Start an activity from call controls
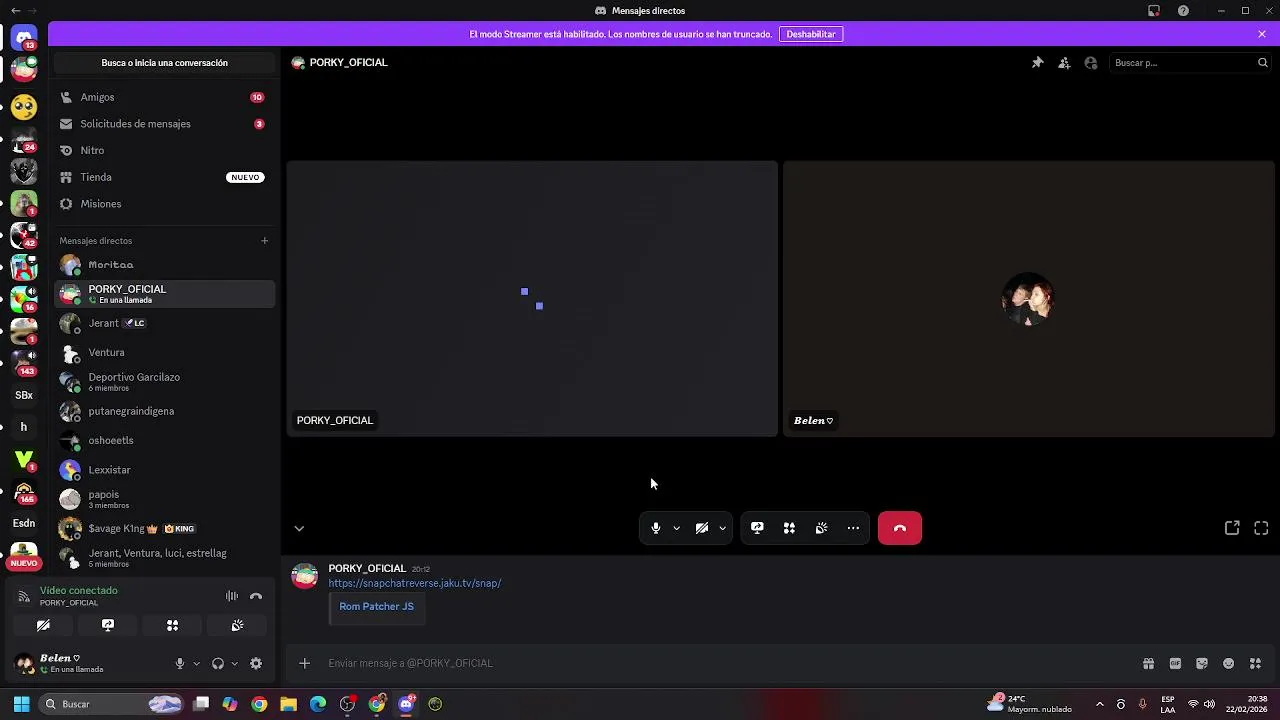Viewport: 1280px width, 720px height. coord(789,528)
